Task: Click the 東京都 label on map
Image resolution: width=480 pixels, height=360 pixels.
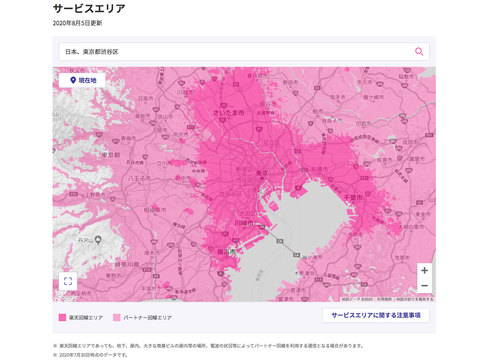Action: 111,155
